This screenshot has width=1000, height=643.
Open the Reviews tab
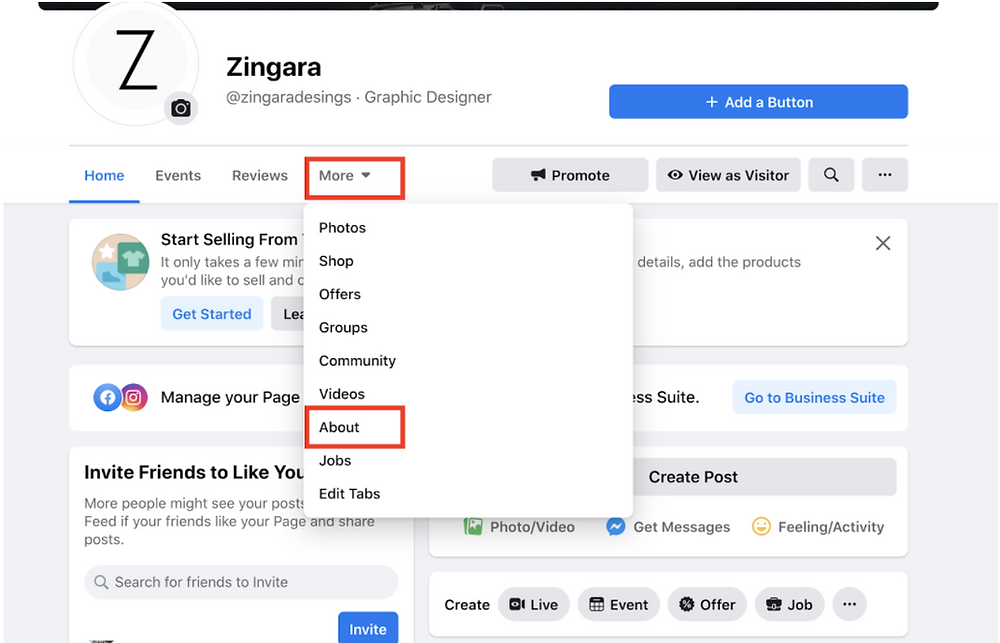point(260,175)
